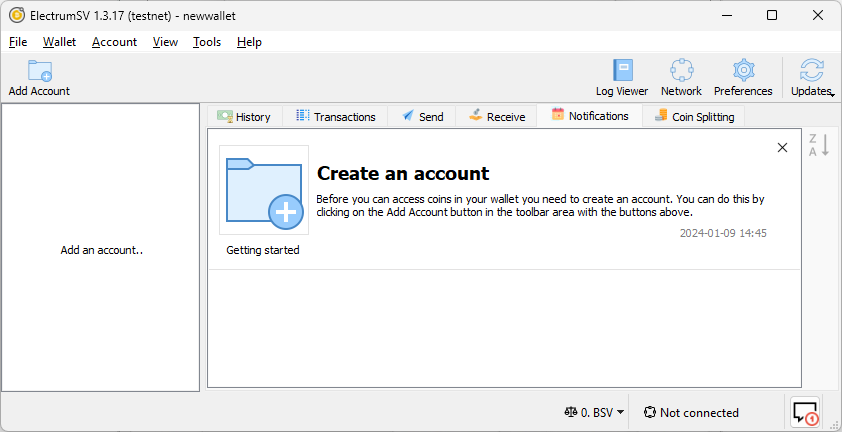The image size is (842, 432).
Task: Open the notifications speech bubble in status bar
Action: (x=805, y=412)
